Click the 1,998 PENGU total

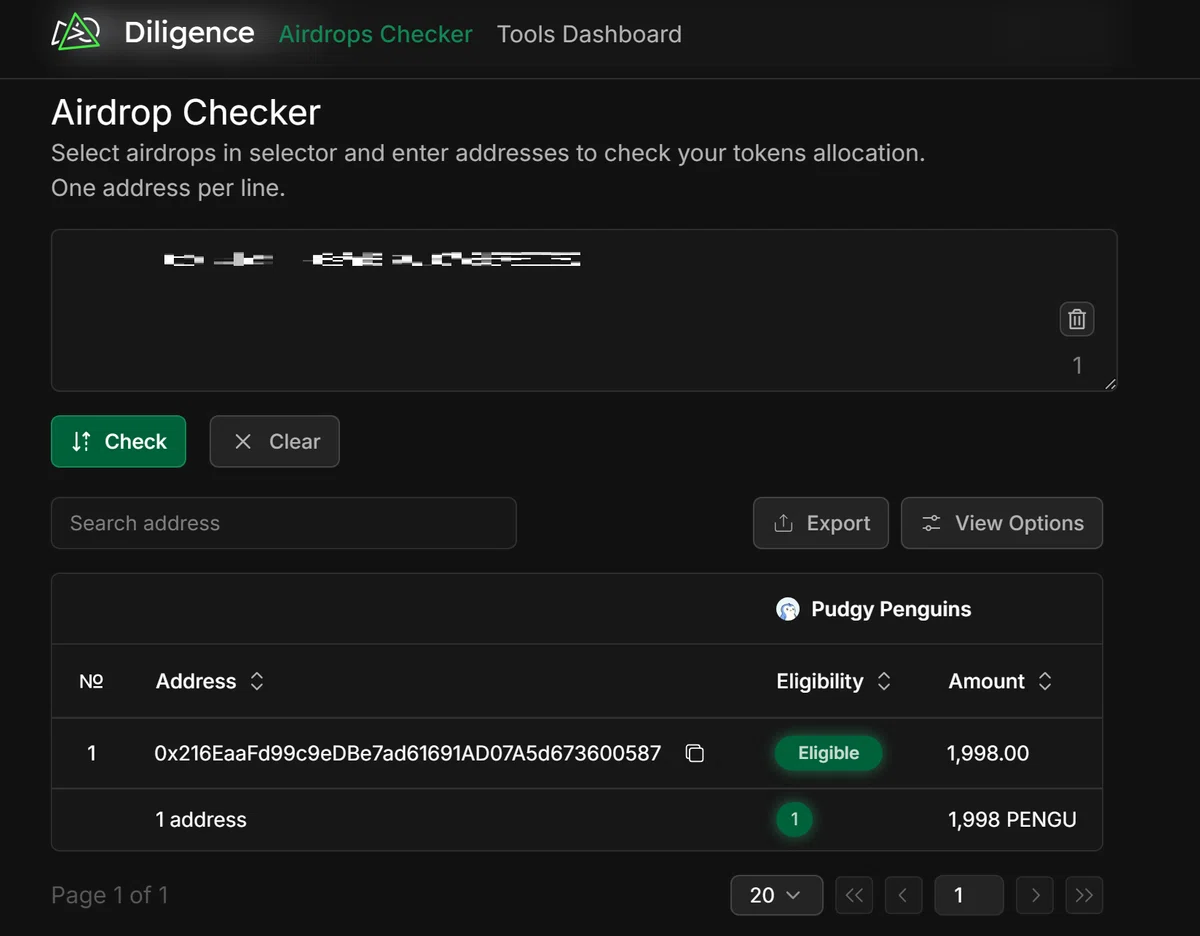pyautogui.click(x=1012, y=819)
